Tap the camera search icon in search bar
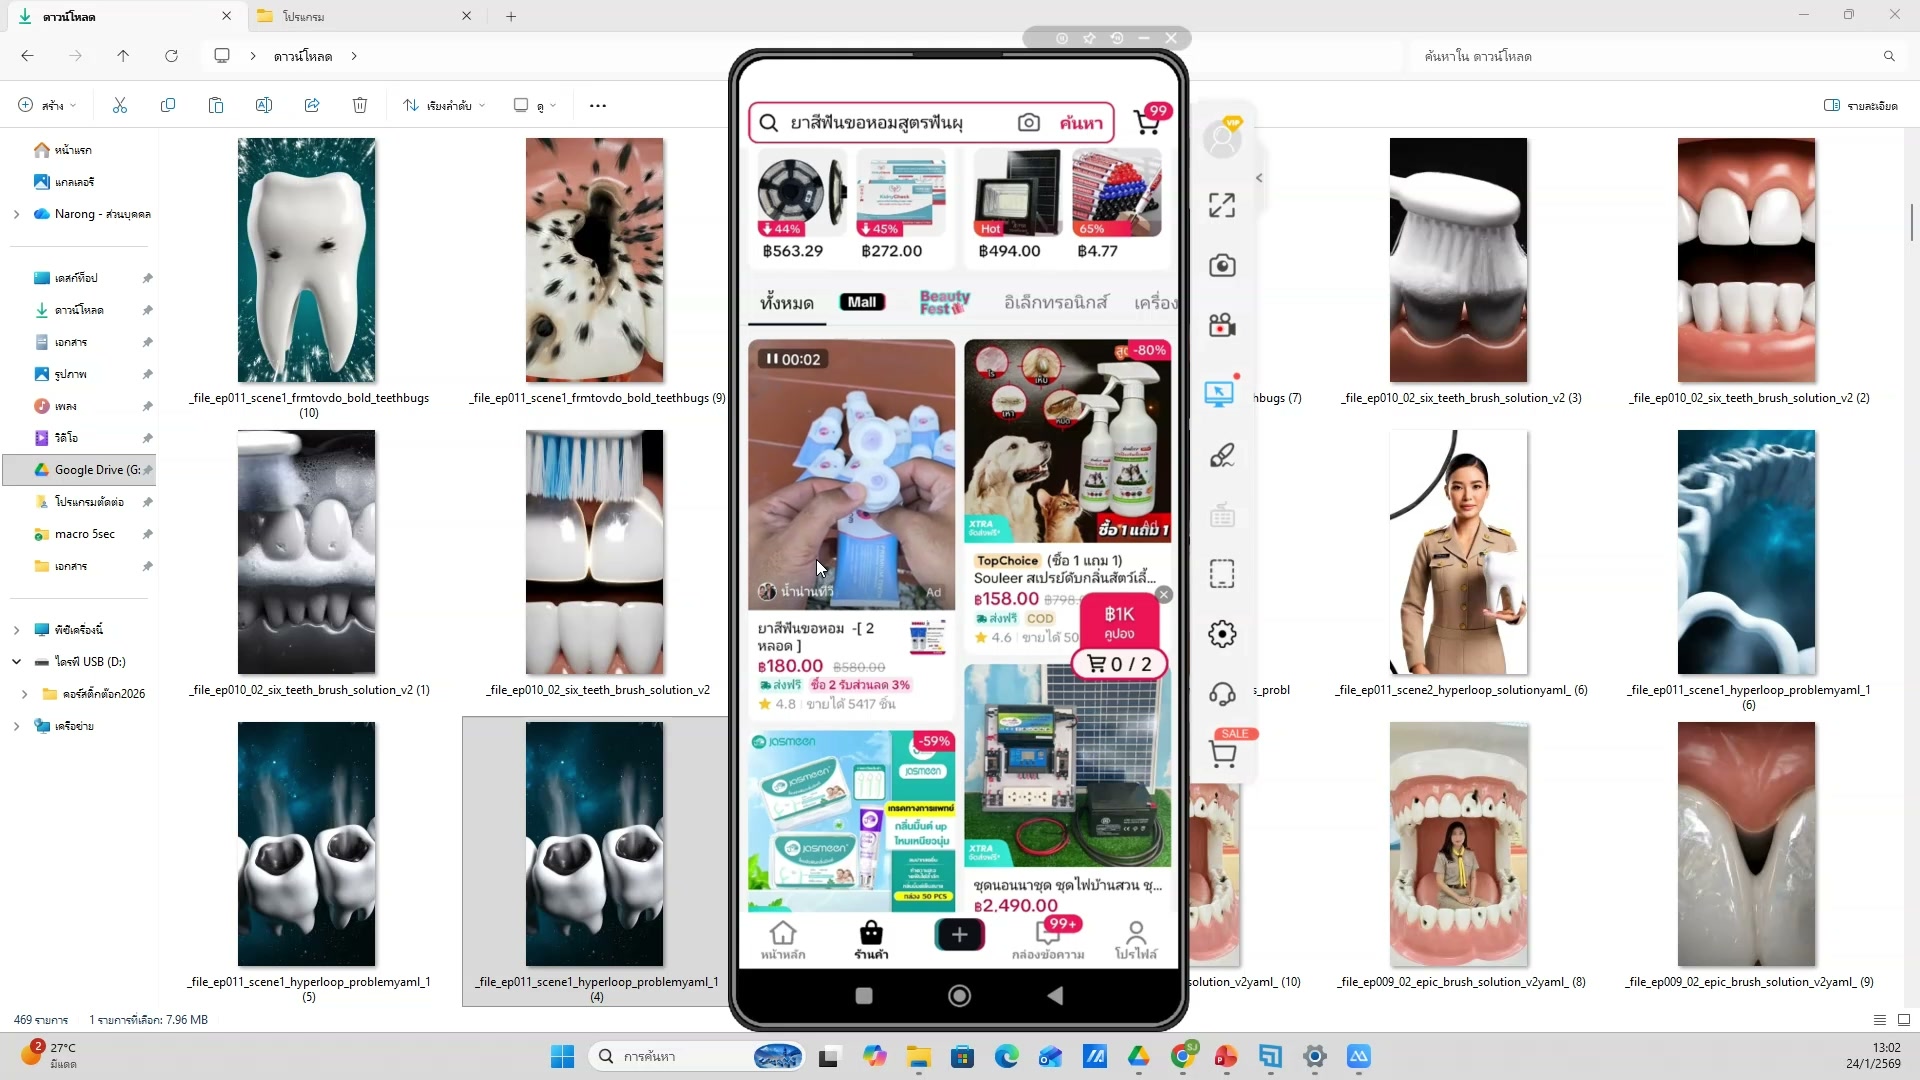 1028,122
